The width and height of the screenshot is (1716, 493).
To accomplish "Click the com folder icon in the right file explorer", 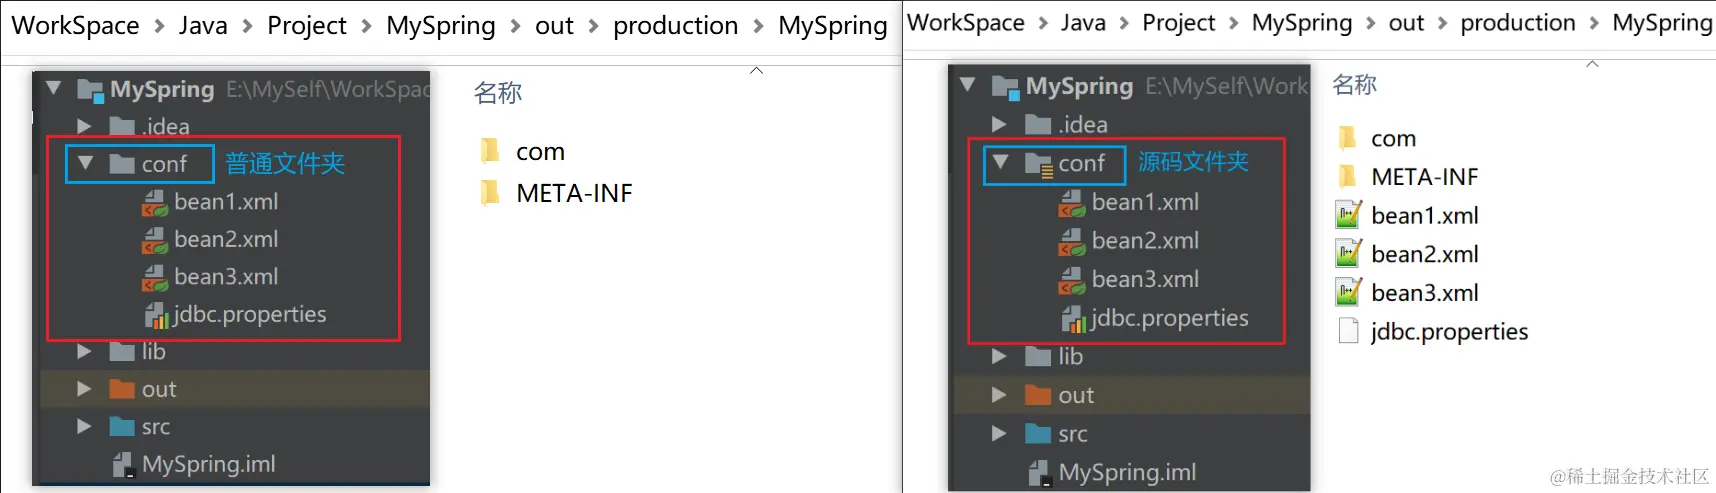I will point(1348,138).
